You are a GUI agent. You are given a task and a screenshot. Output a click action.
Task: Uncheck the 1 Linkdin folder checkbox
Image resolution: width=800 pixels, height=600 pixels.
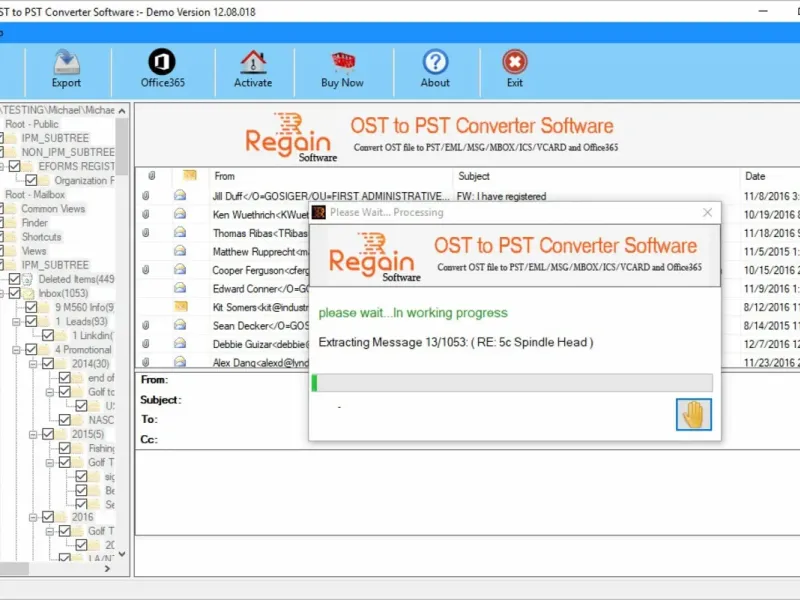(x=48, y=335)
